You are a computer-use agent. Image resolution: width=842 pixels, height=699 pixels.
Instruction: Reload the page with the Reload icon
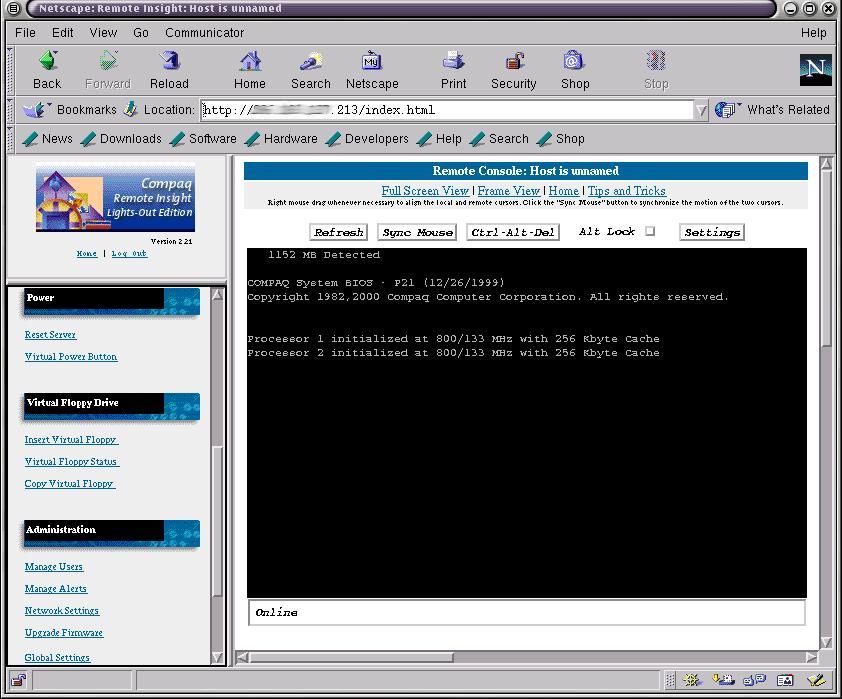(x=169, y=68)
